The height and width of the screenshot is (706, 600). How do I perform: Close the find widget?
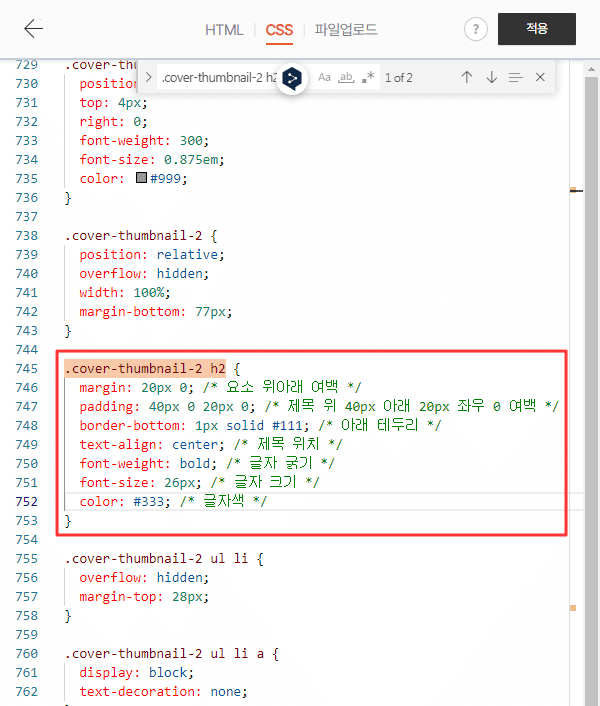point(540,77)
